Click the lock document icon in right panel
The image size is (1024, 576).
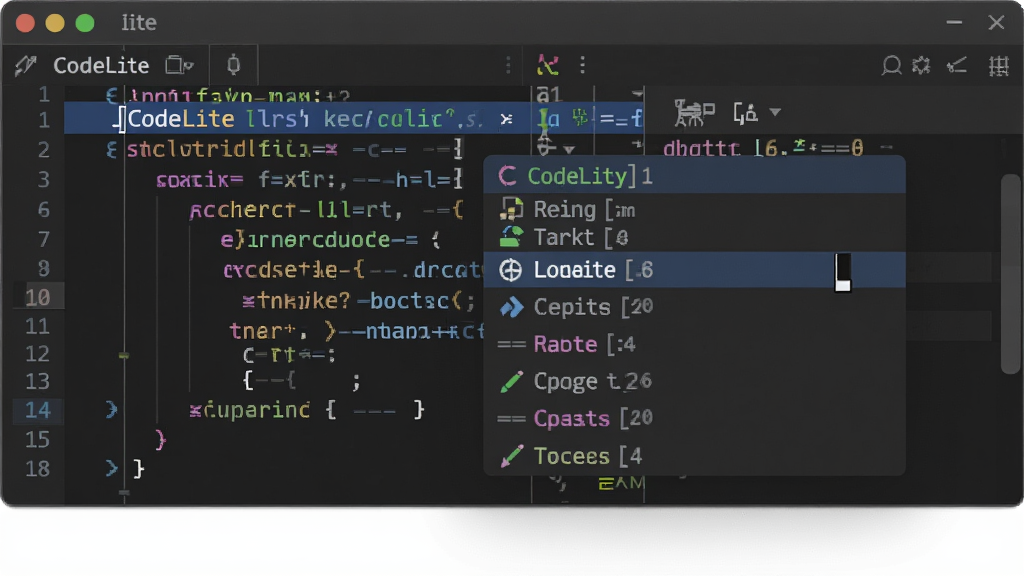coord(745,113)
